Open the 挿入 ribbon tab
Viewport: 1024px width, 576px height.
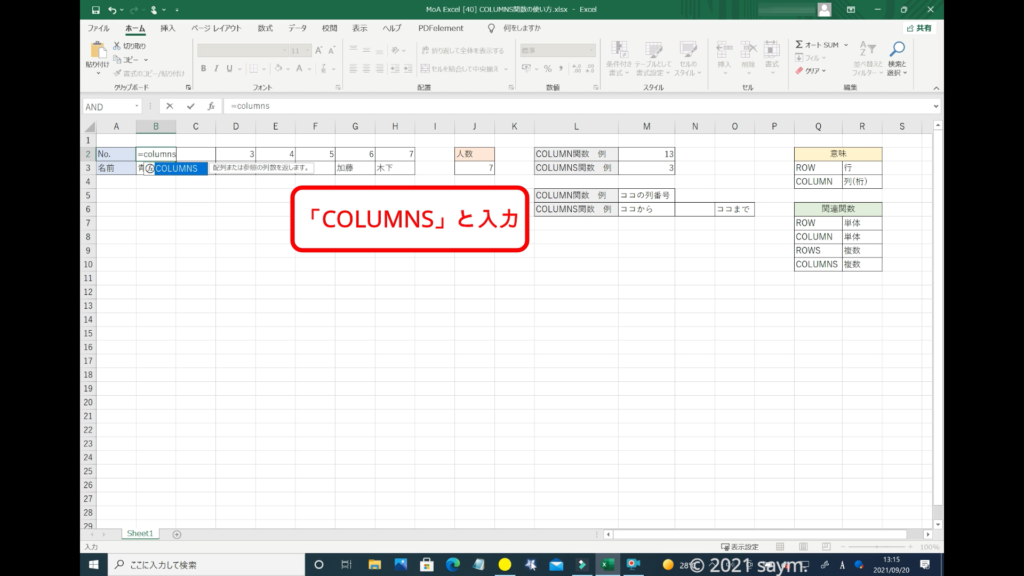(168, 28)
